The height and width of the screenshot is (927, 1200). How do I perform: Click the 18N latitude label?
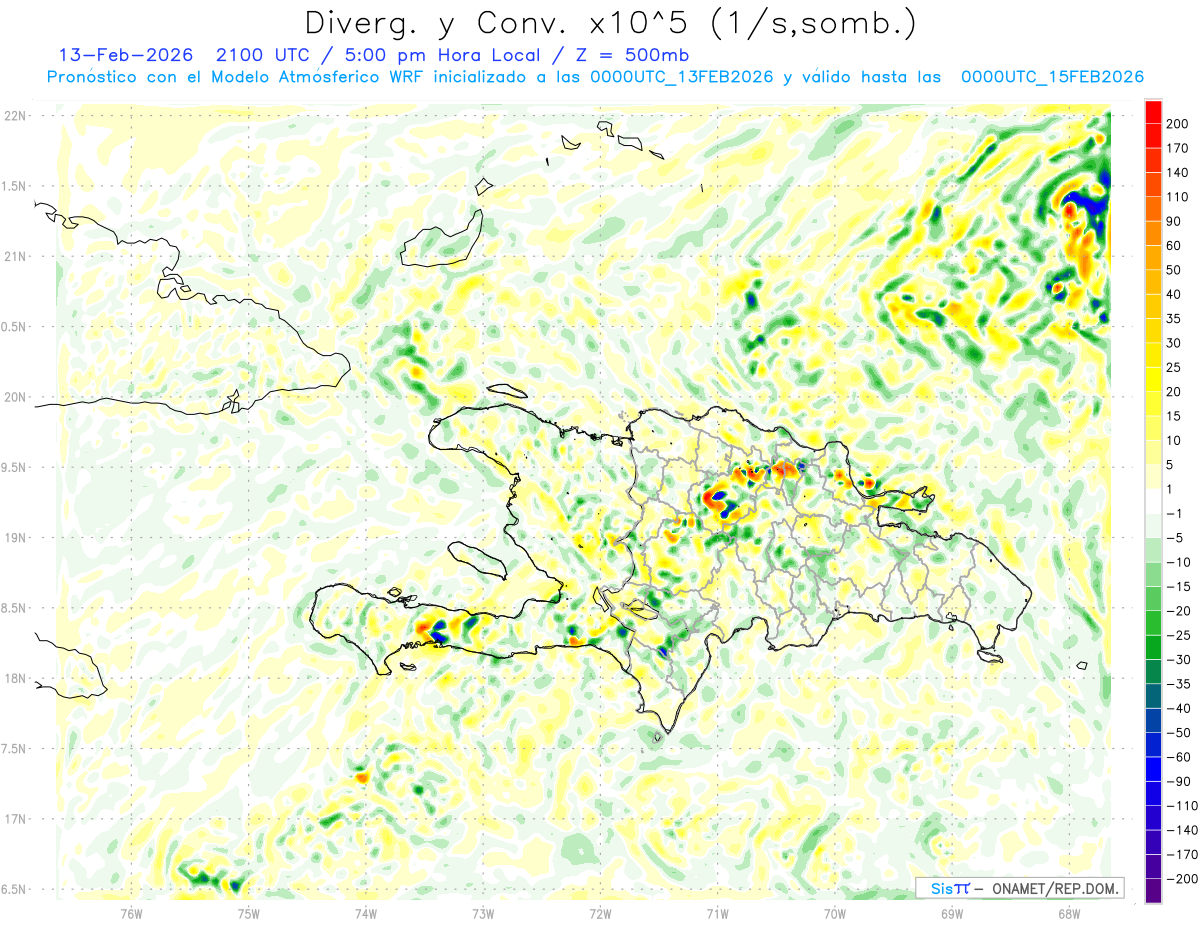(15, 679)
